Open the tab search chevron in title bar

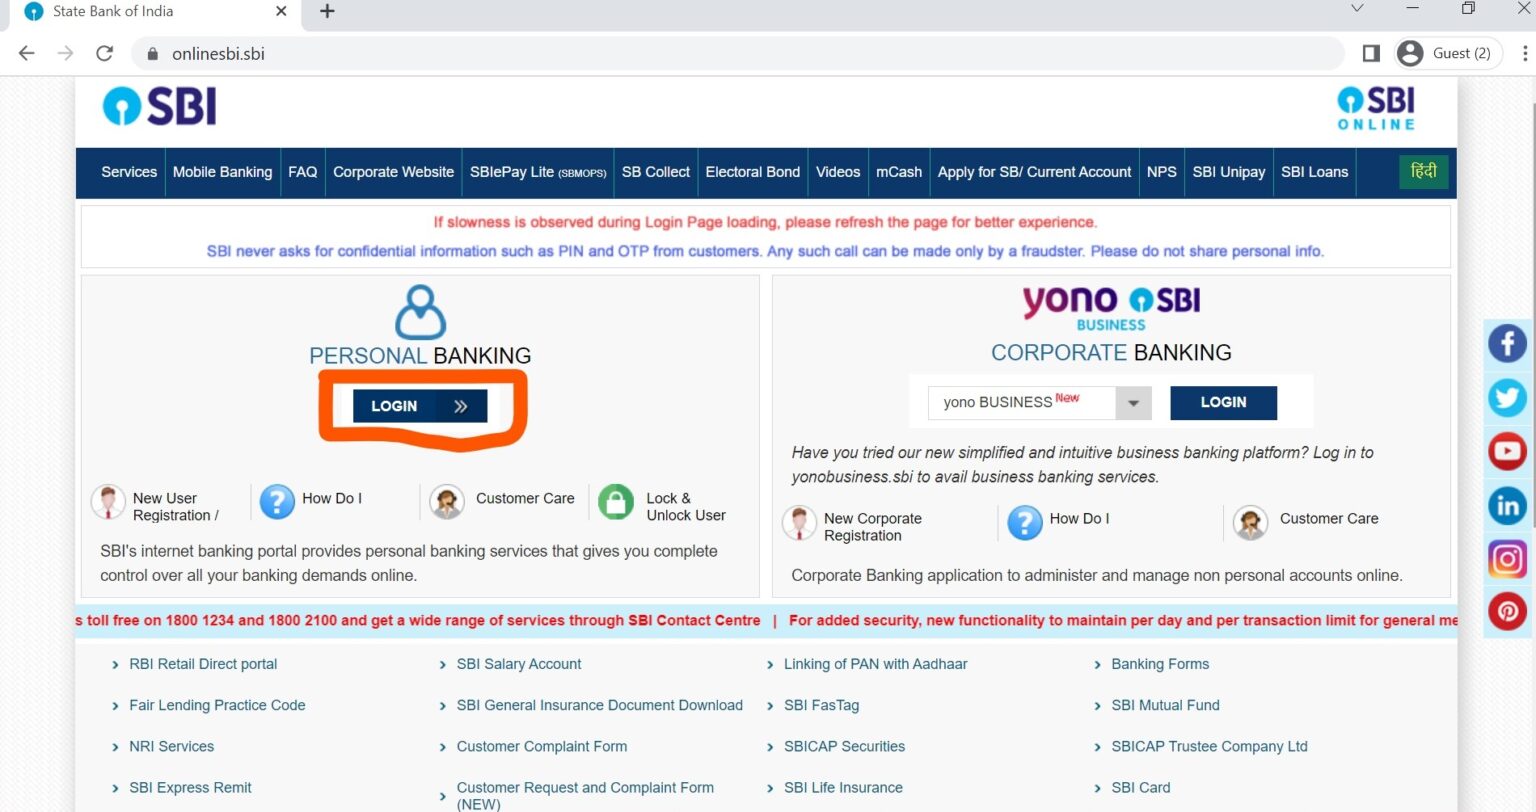click(x=1357, y=8)
